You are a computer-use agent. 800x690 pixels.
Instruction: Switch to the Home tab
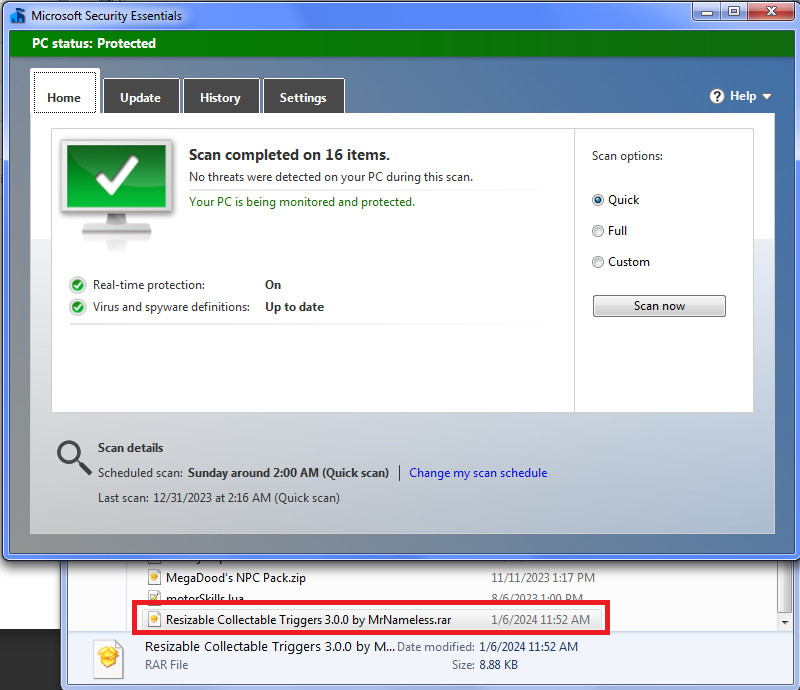point(65,92)
